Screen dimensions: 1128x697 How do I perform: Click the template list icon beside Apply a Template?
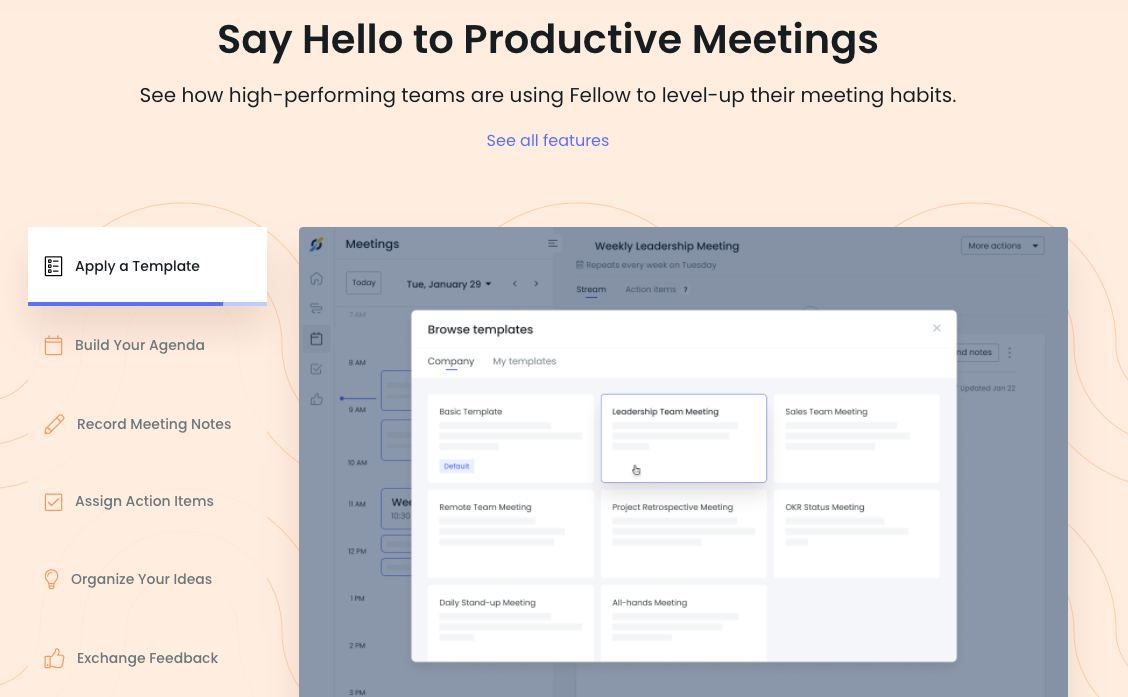53,266
